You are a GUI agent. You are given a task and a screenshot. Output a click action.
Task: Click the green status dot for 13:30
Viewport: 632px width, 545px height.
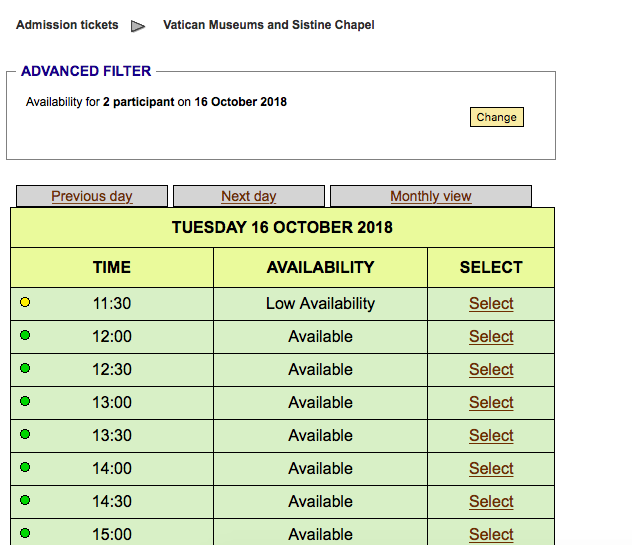coord(25,435)
